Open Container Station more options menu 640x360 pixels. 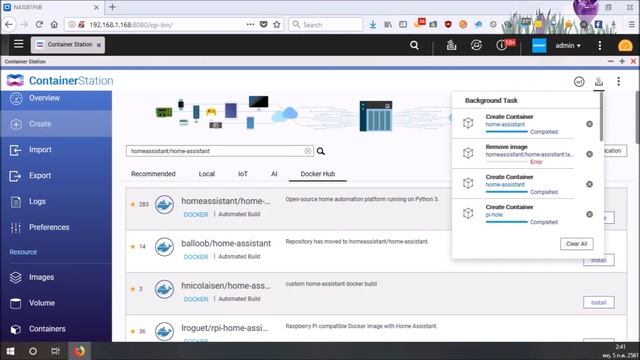[618, 81]
